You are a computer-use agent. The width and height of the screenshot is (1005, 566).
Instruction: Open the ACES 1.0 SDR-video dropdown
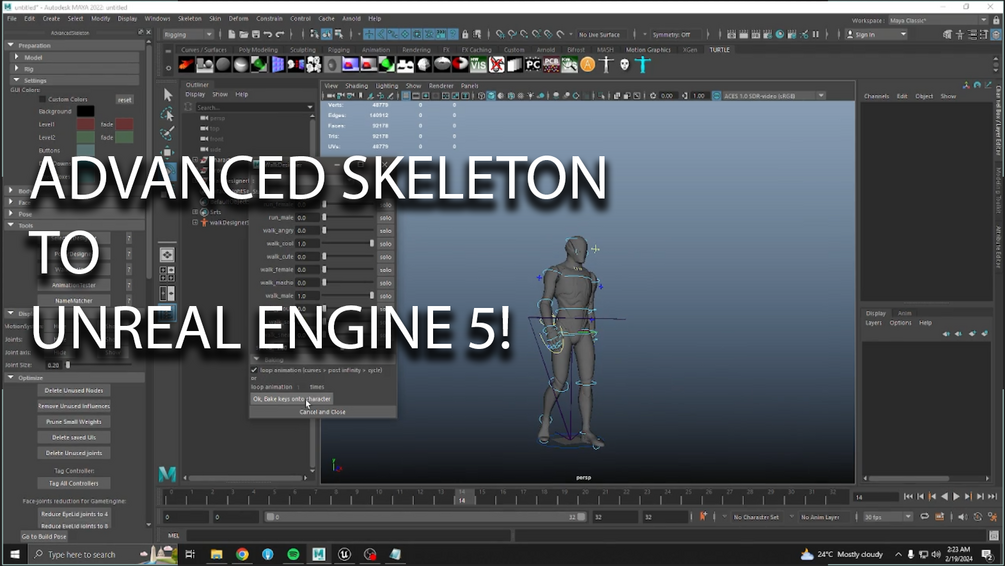773,96
